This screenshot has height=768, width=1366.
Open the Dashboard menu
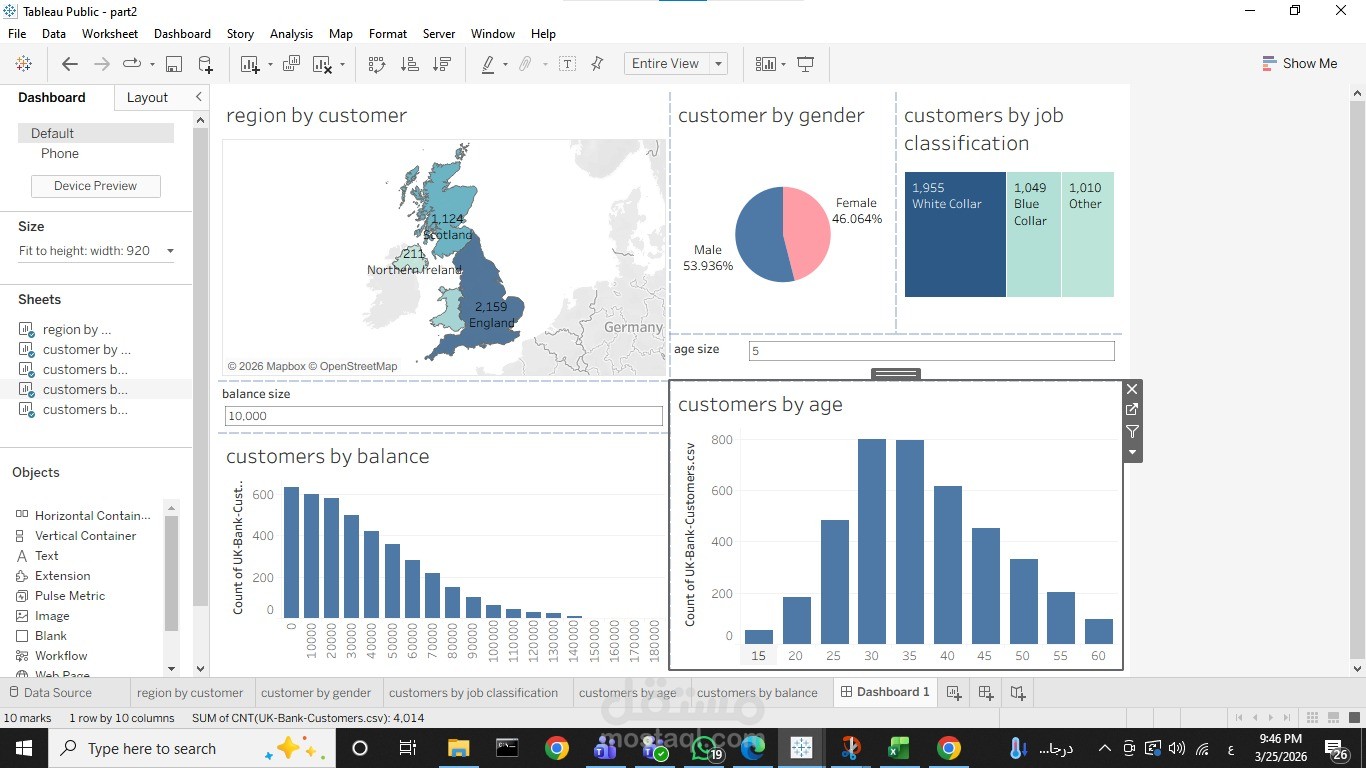pyautogui.click(x=181, y=33)
